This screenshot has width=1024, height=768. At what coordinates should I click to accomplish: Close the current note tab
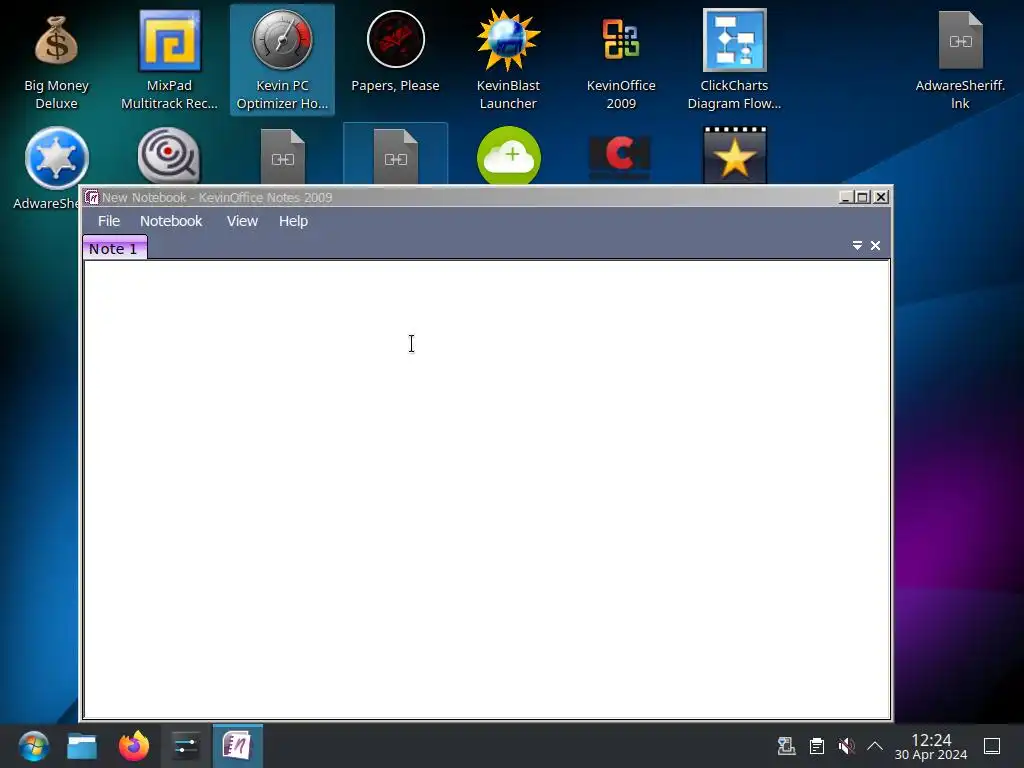point(876,246)
